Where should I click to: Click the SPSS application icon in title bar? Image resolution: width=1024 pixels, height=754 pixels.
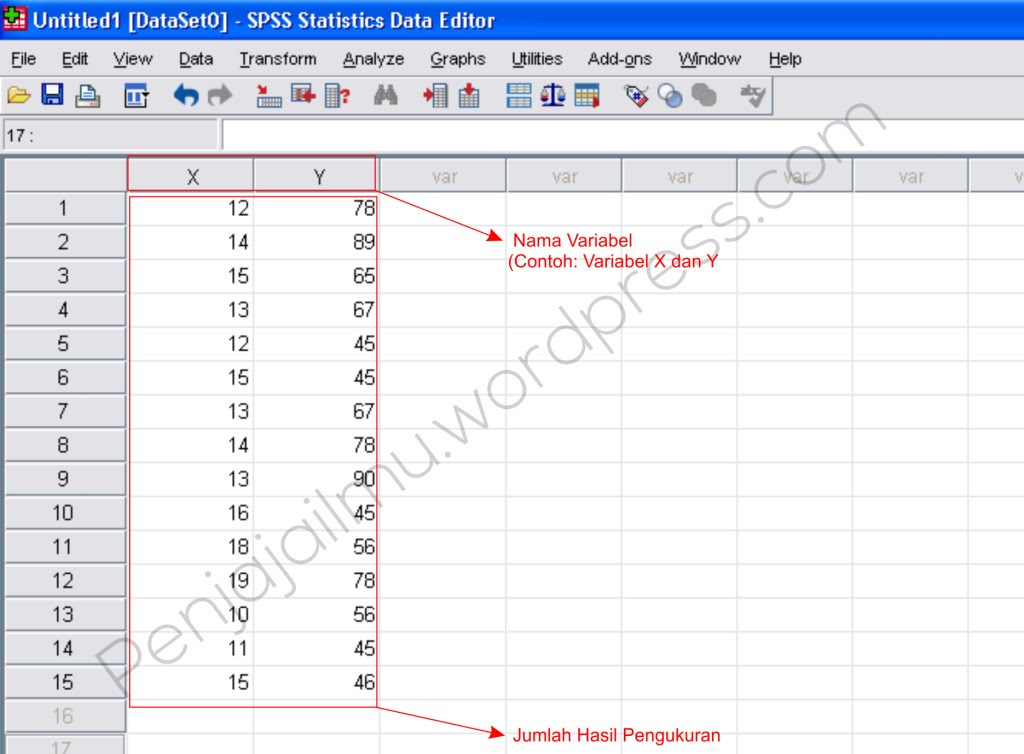[x=14, y=19]
